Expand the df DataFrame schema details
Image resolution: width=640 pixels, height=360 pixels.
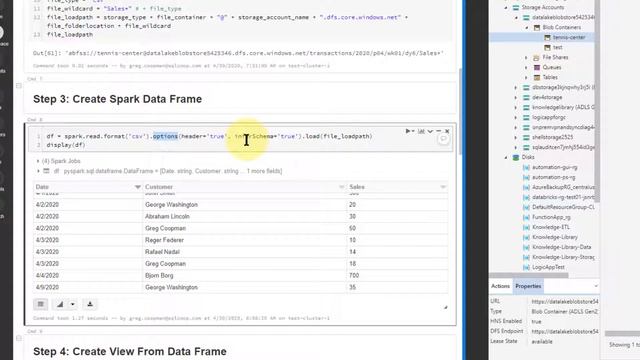(x=38, y=171)
